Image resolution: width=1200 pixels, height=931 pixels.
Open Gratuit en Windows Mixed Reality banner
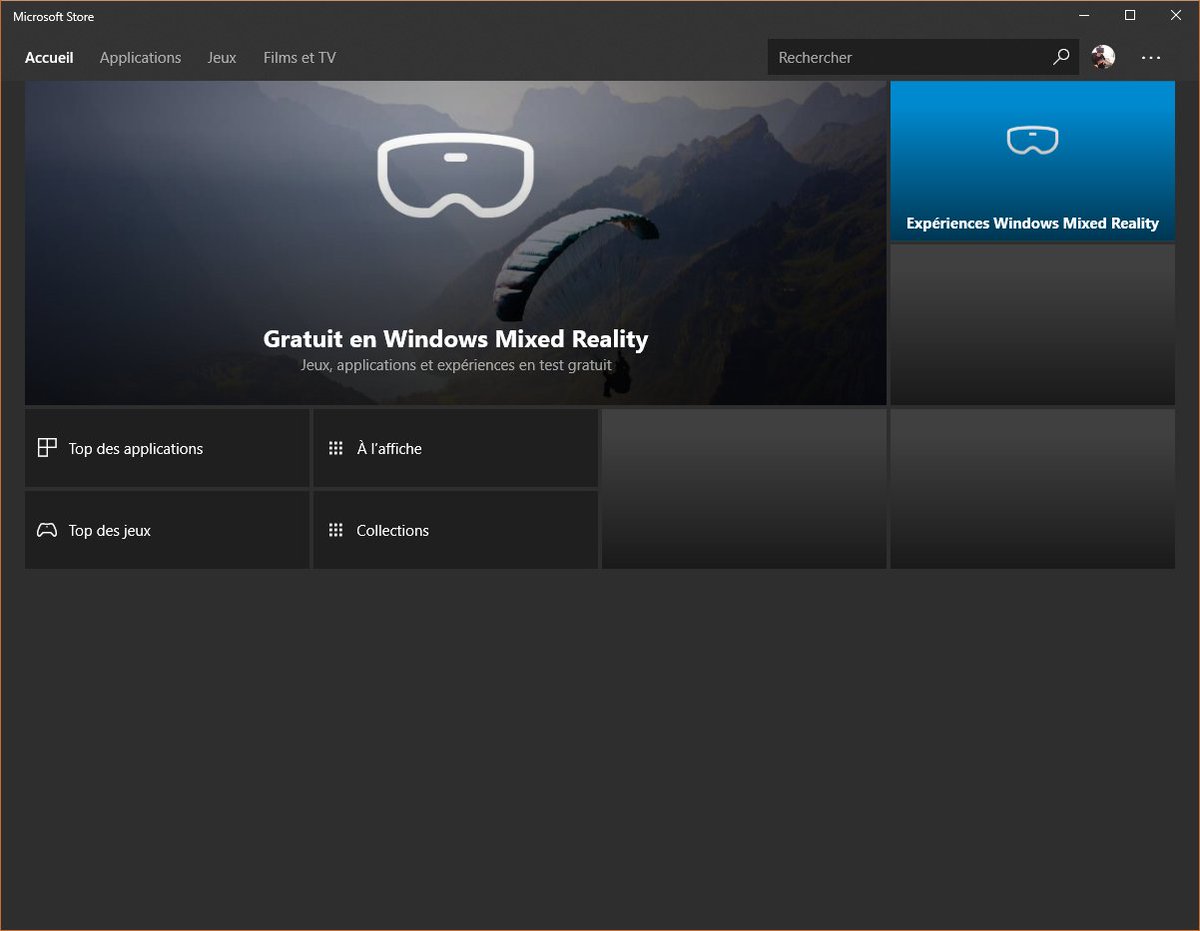(456, 243)
